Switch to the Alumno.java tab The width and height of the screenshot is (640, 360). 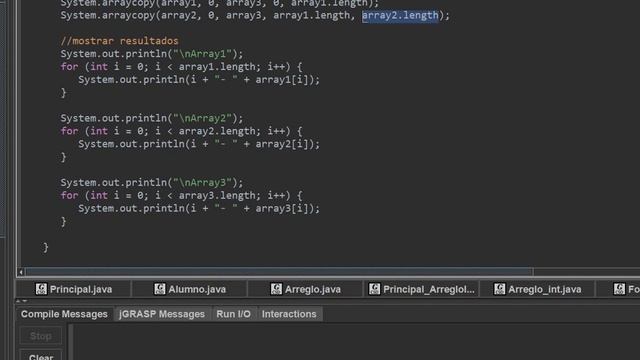tap(190, 289)
